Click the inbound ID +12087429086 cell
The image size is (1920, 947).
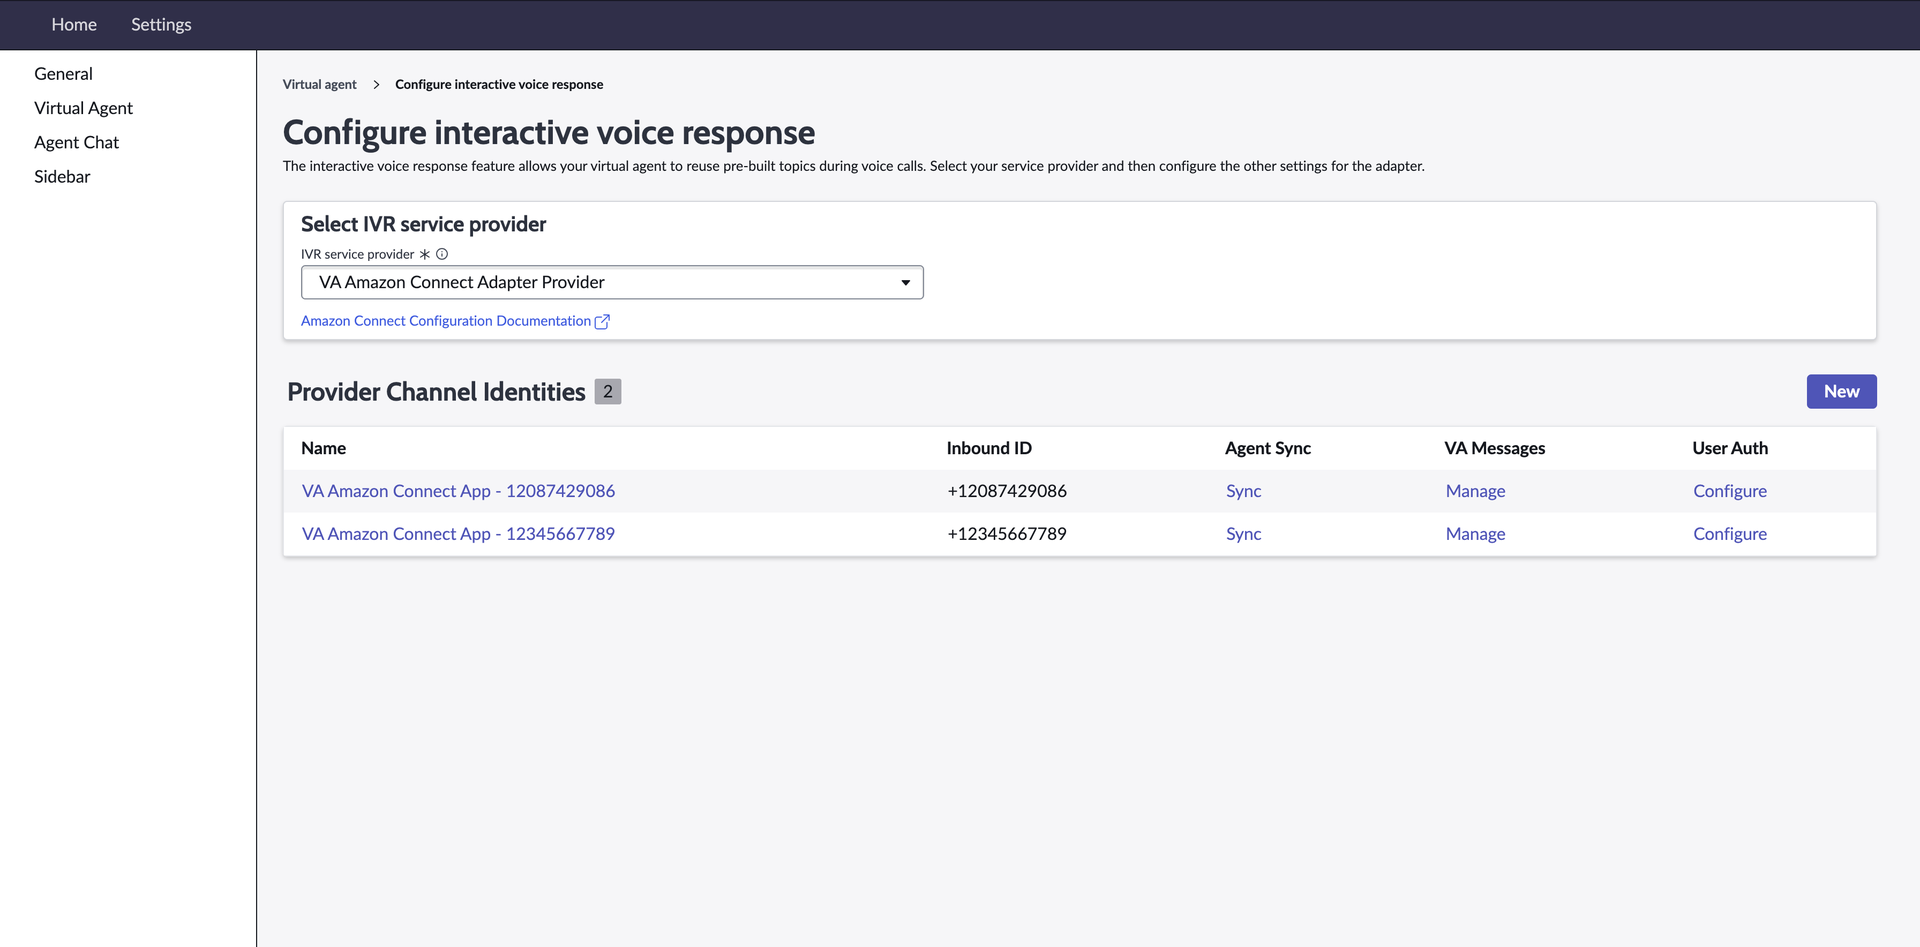point(1007,491)
